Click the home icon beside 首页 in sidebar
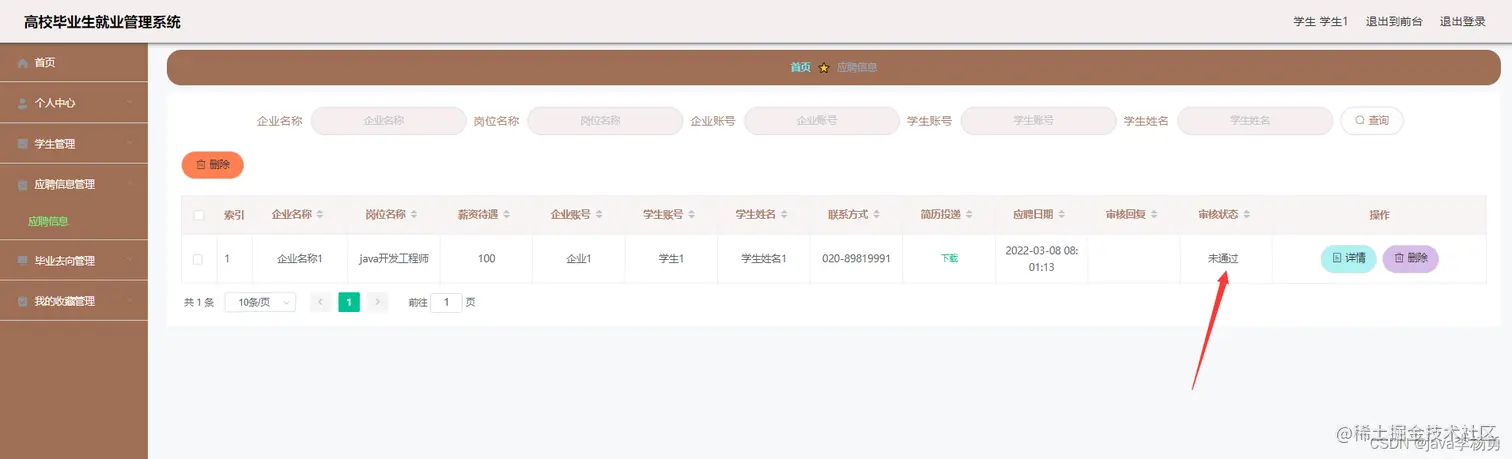1512x459 pixels. point(23,63)
